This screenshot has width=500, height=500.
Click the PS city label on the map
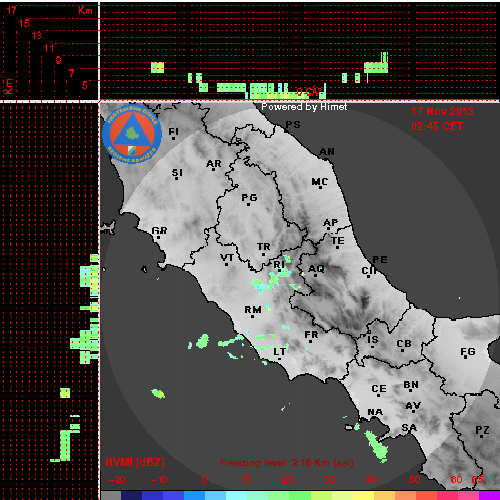293,124
